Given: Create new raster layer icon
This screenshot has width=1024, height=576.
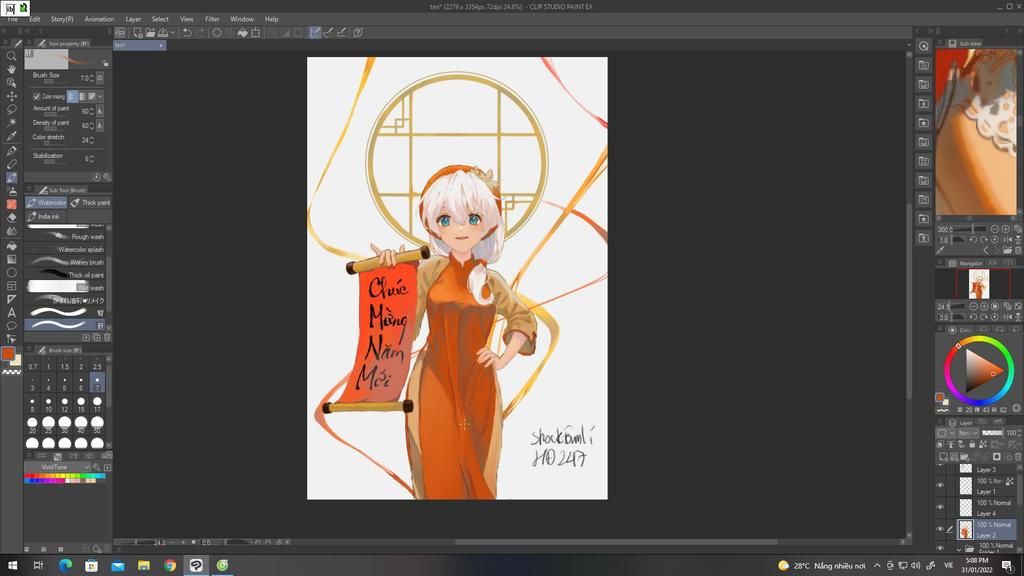Looking at the screenshot, I should point(943,456).
